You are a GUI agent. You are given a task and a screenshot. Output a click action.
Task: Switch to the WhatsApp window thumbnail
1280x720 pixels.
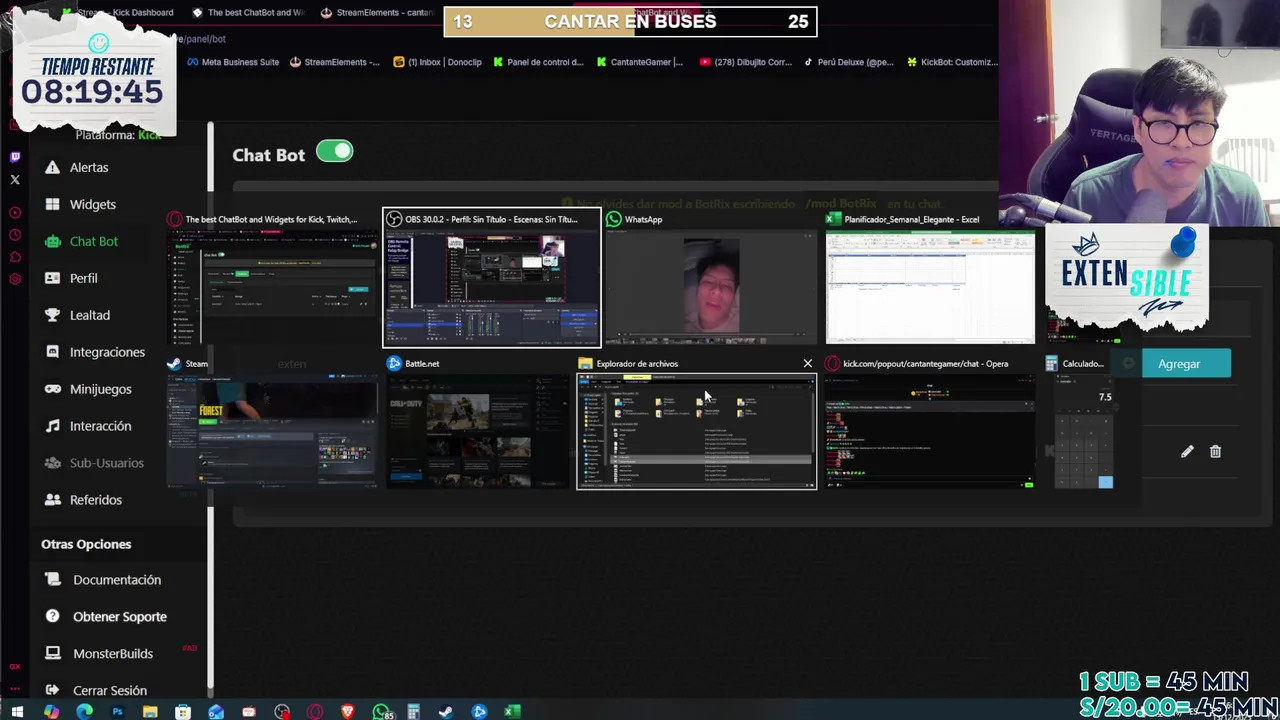pyautogui.click(x=711, y=278)
